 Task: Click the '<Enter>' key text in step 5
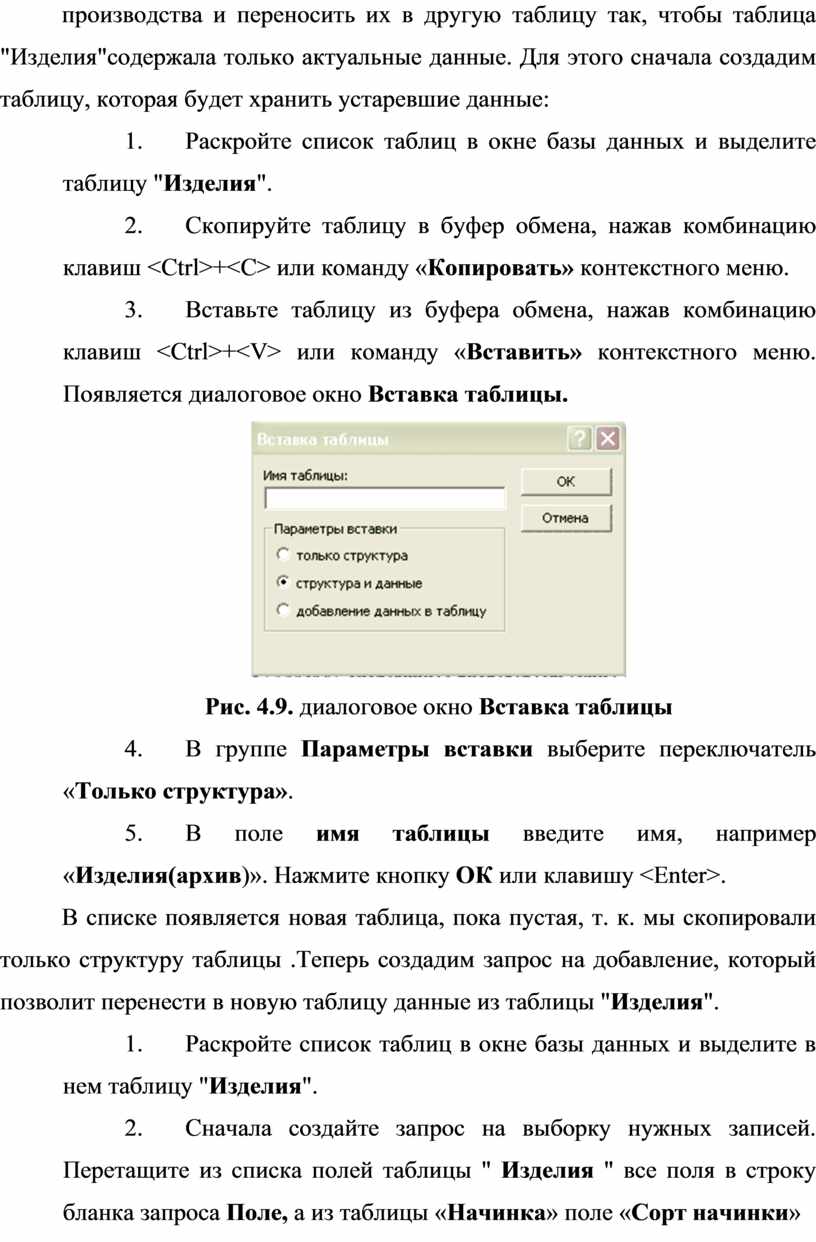[680, 876]
